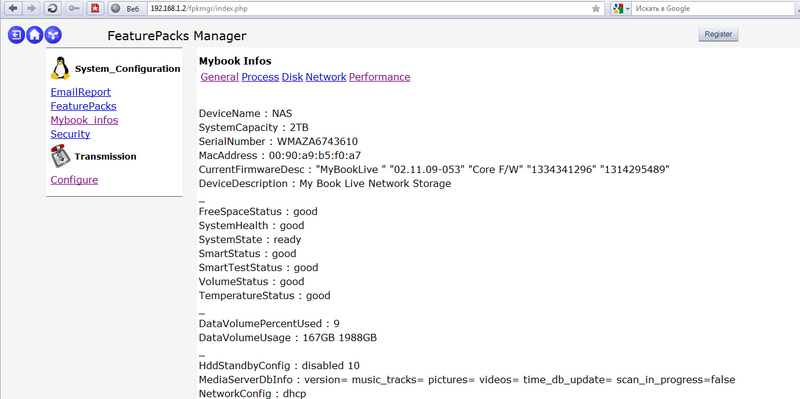Click the 'CurrentFirmwareDesc' line
800x399 pixels.
click(x=434, y=169)
